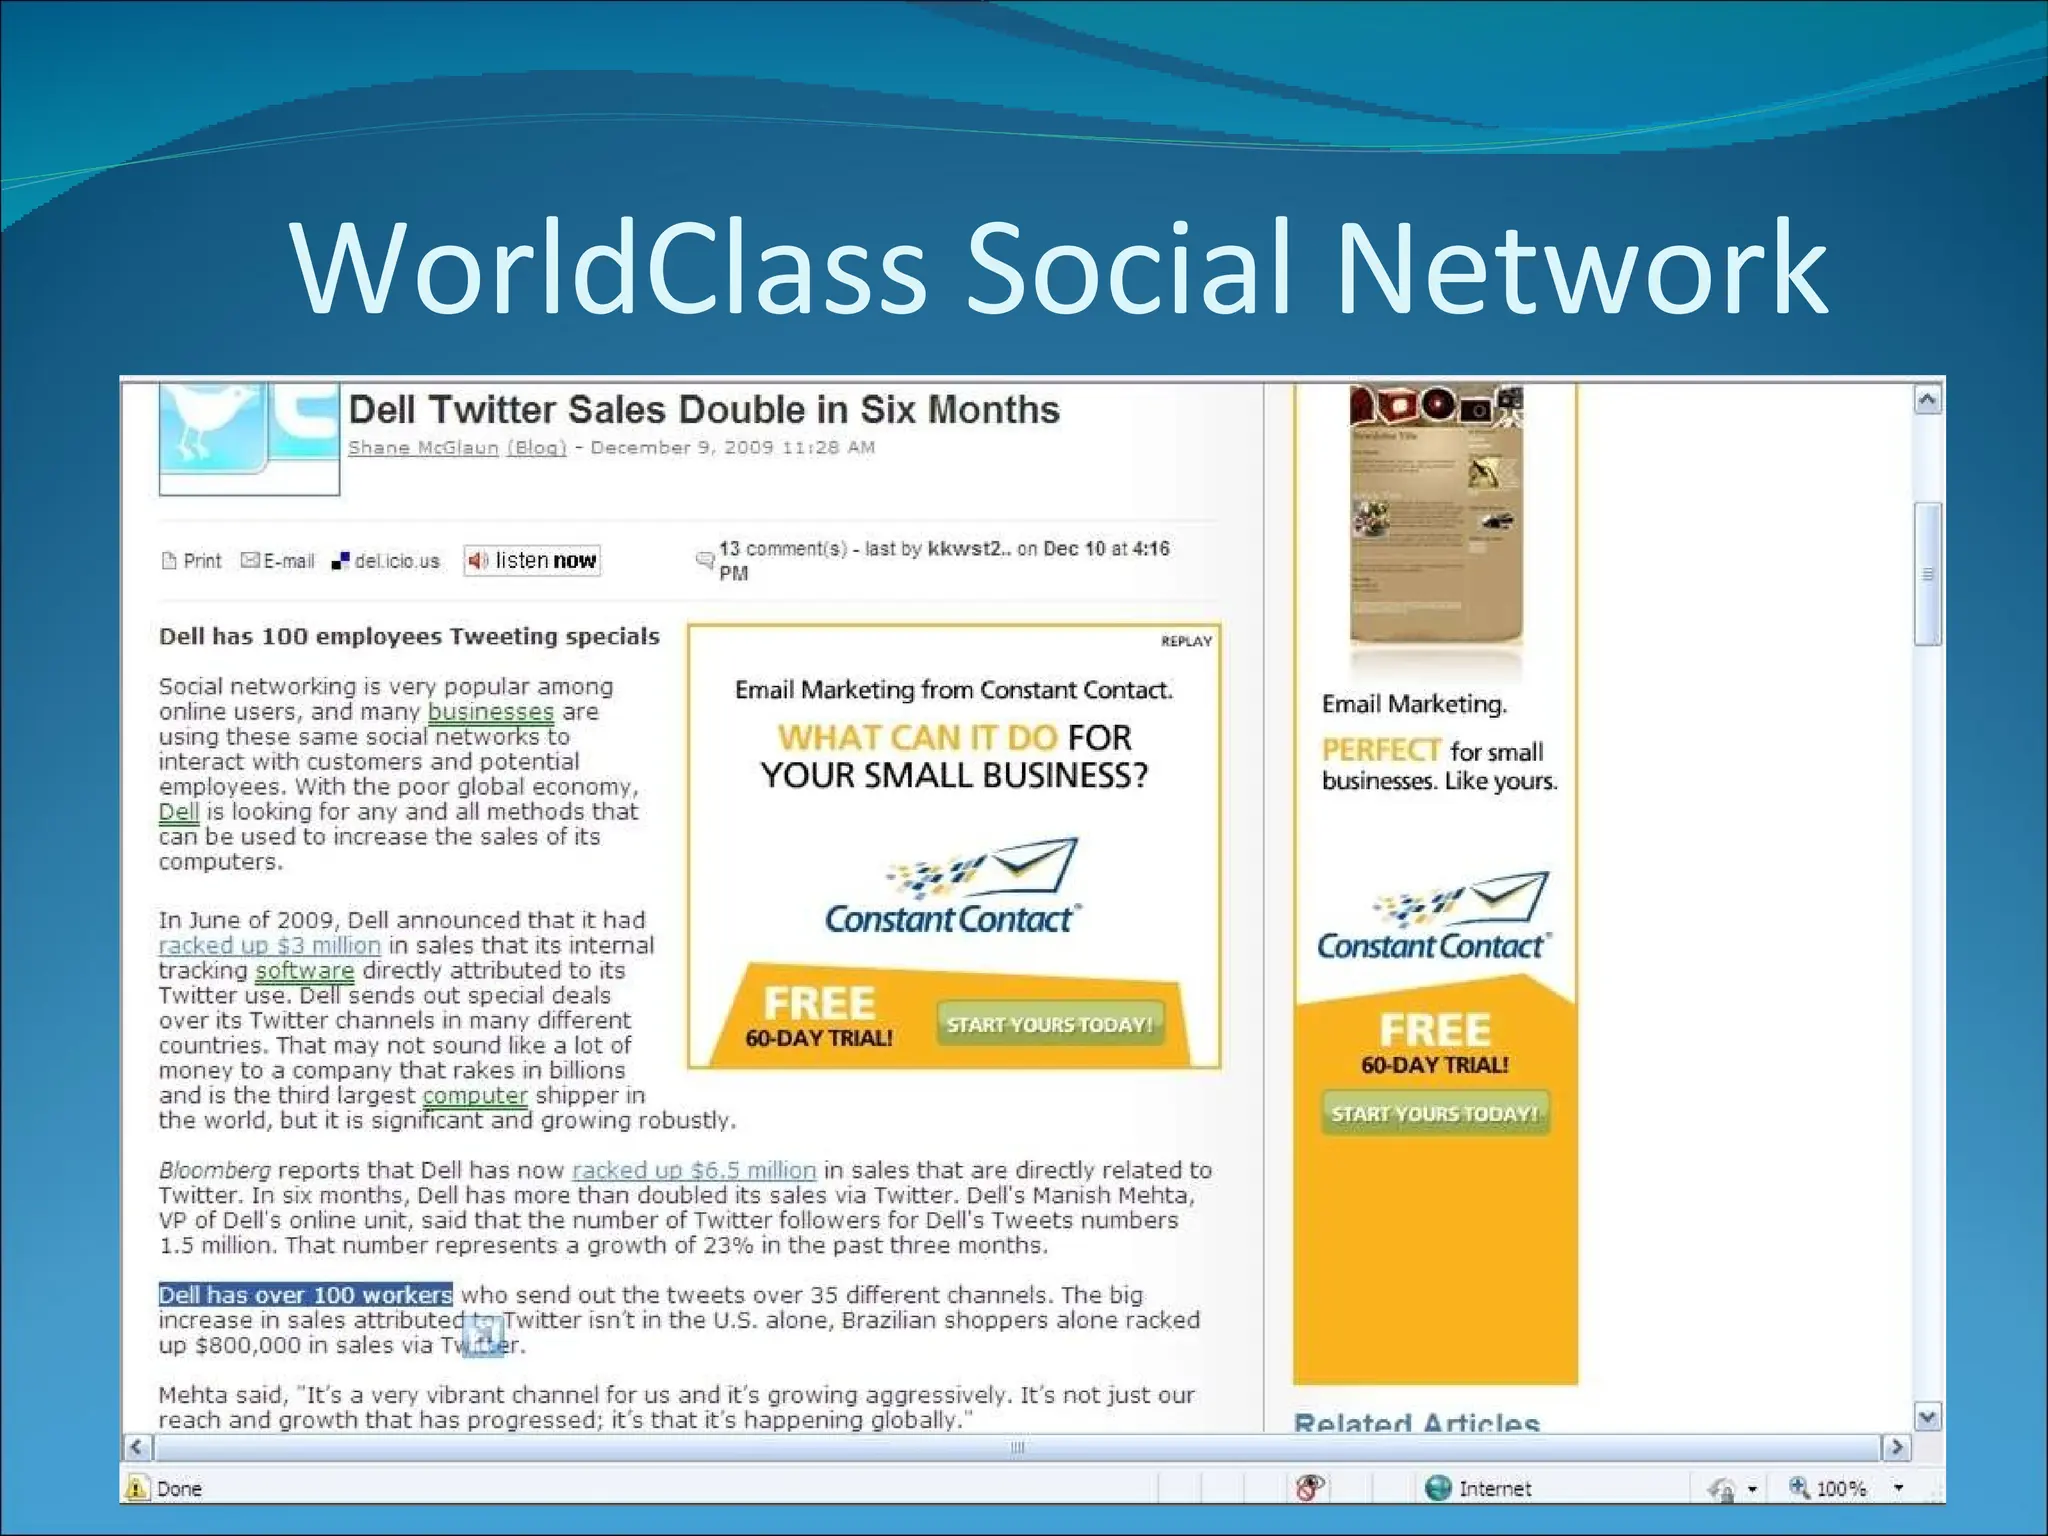
Task: Click REPLAY on the center ad
Action: point(1186,641)
